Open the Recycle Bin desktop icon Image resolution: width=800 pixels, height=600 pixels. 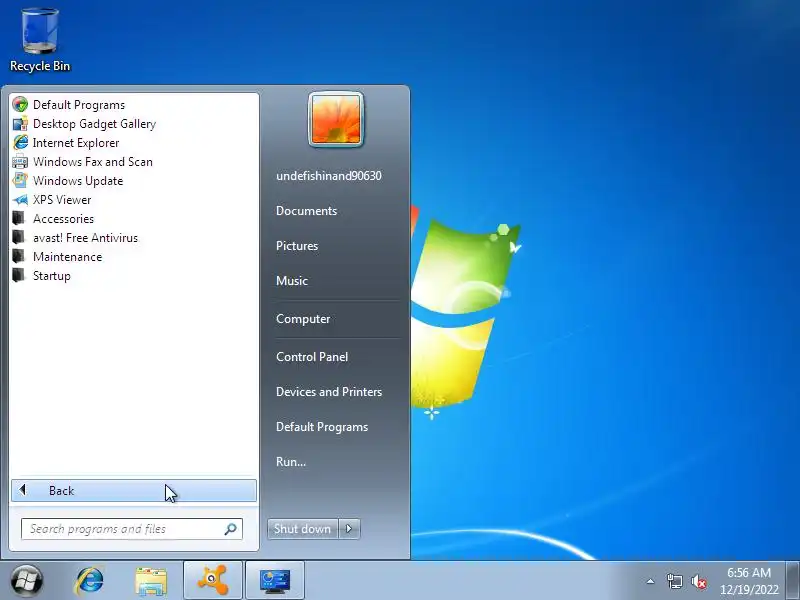39,40
